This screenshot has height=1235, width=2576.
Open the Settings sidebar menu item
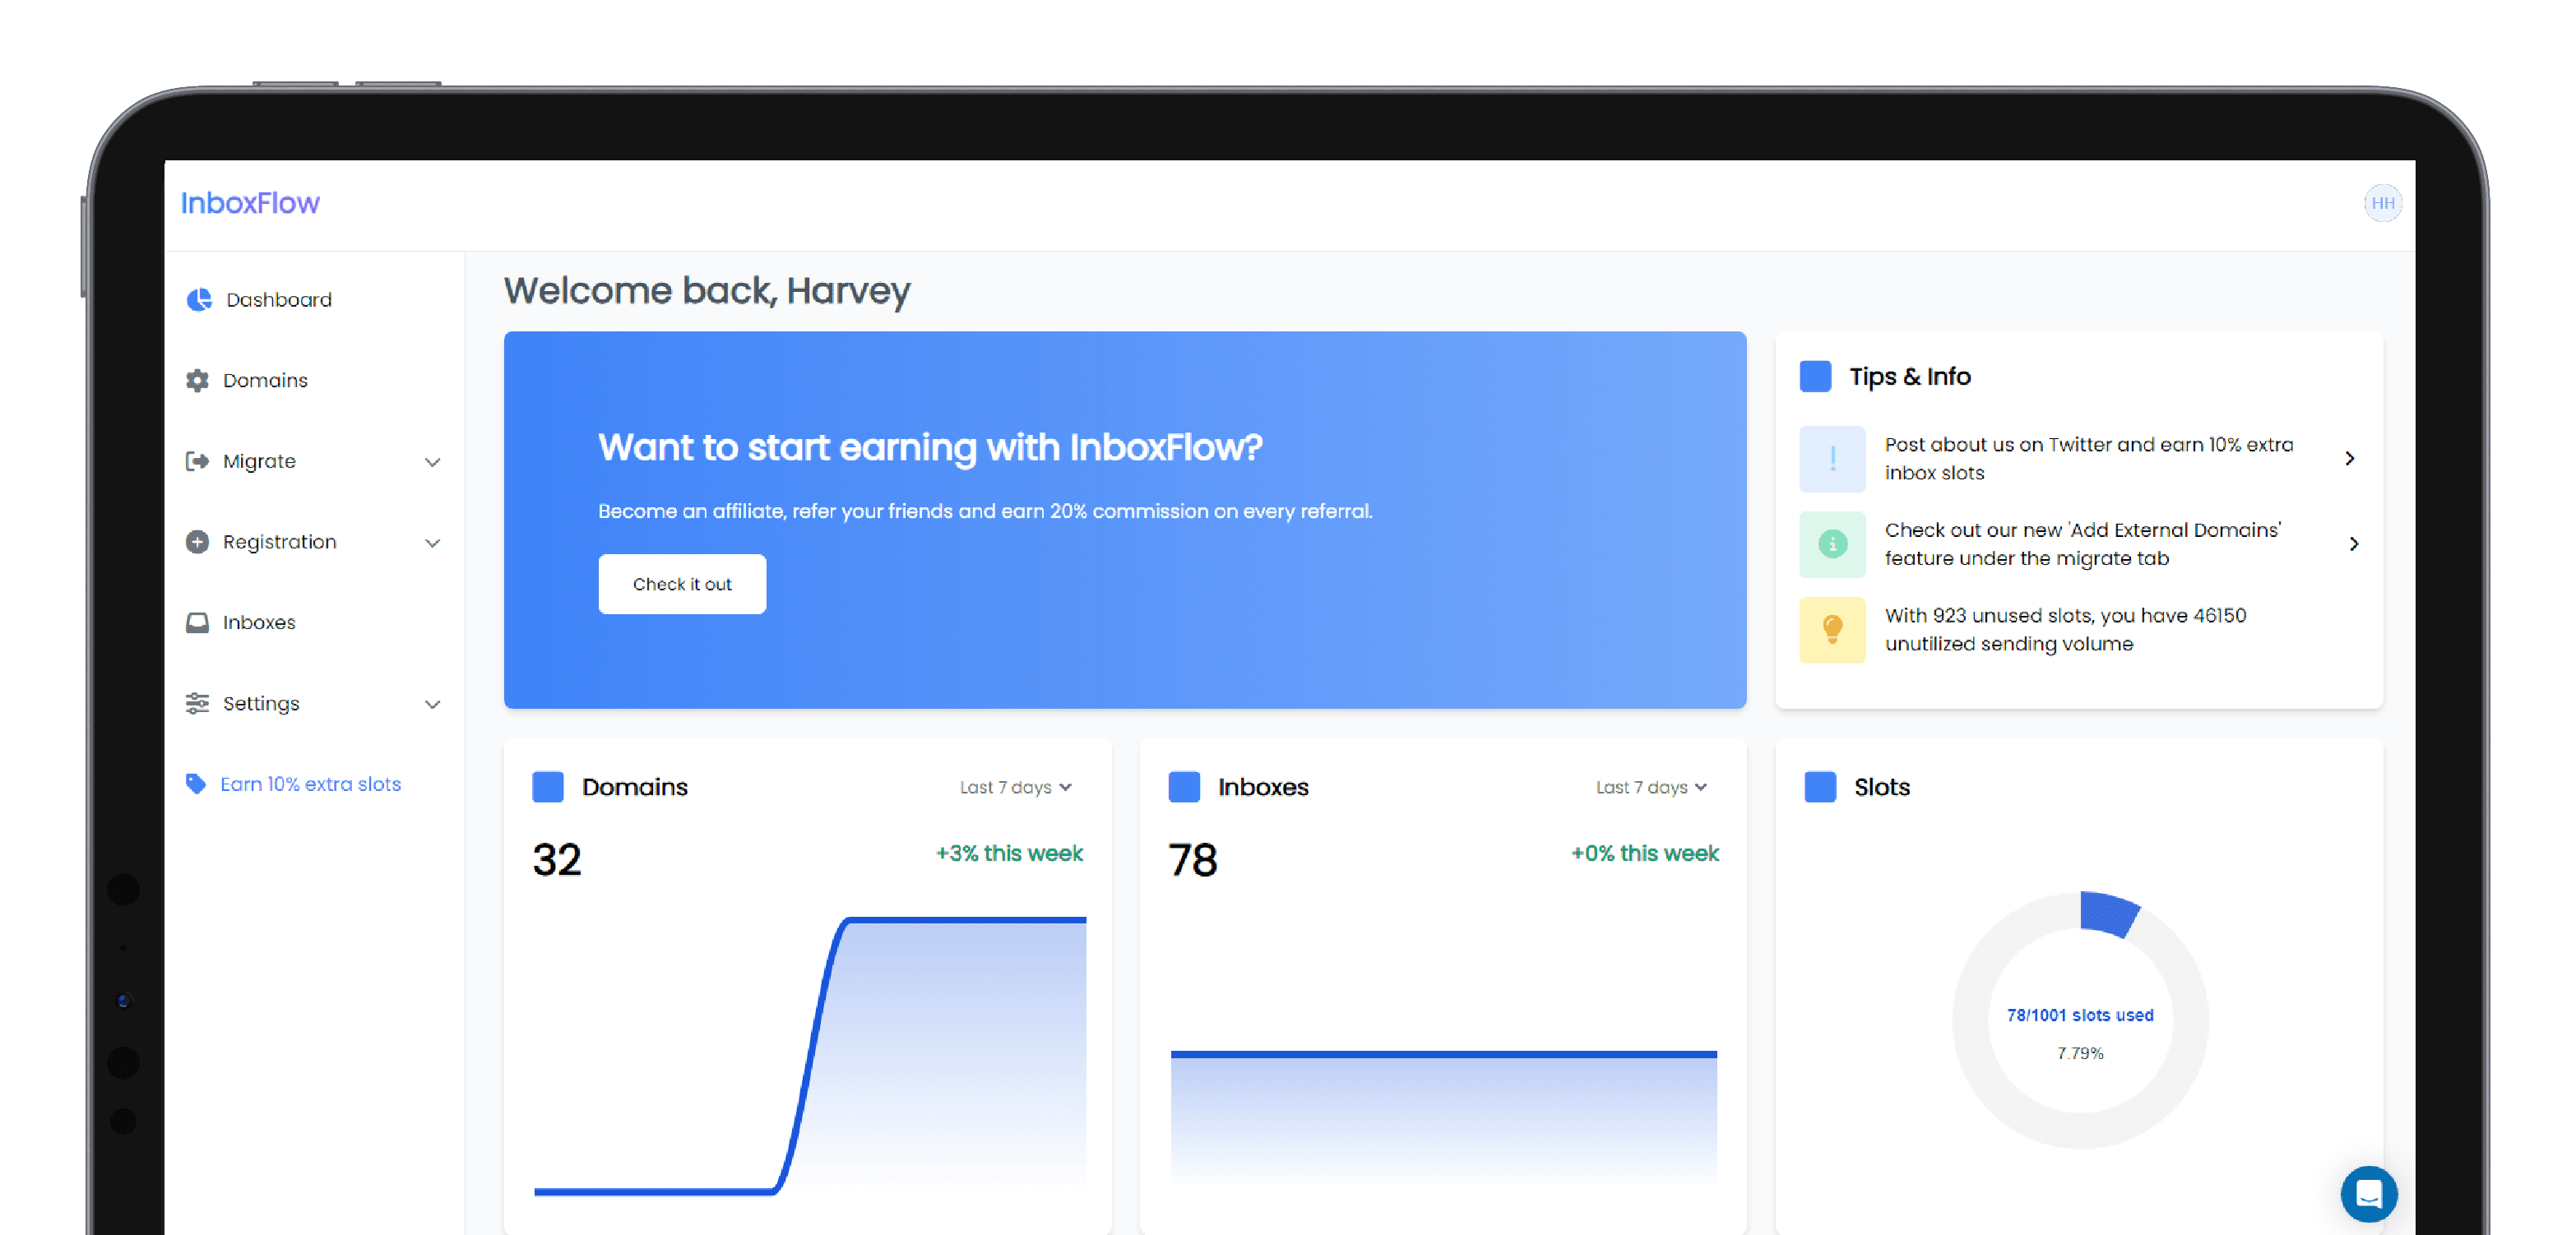pyautogui.click(x=261, y=703)
